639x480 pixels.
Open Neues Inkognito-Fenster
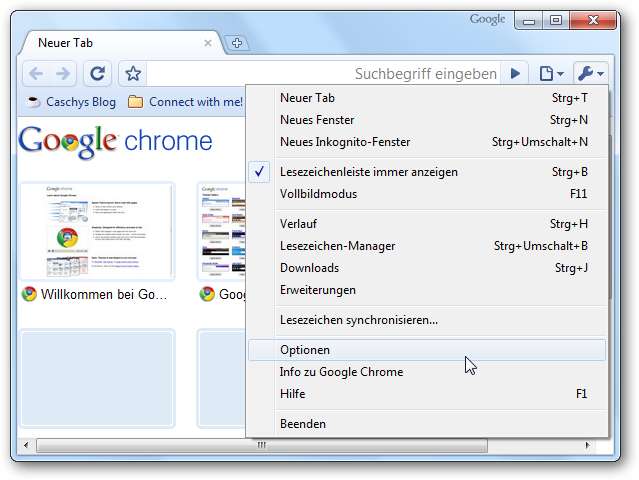pos(427,142)
